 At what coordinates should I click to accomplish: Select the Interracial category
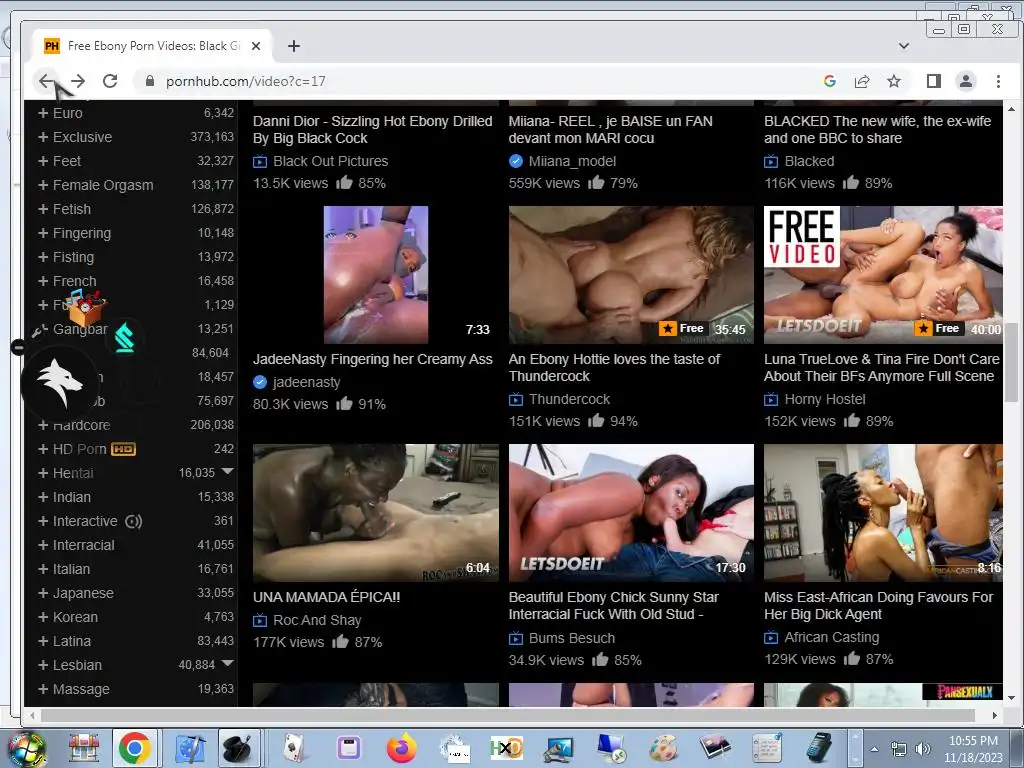84,545
